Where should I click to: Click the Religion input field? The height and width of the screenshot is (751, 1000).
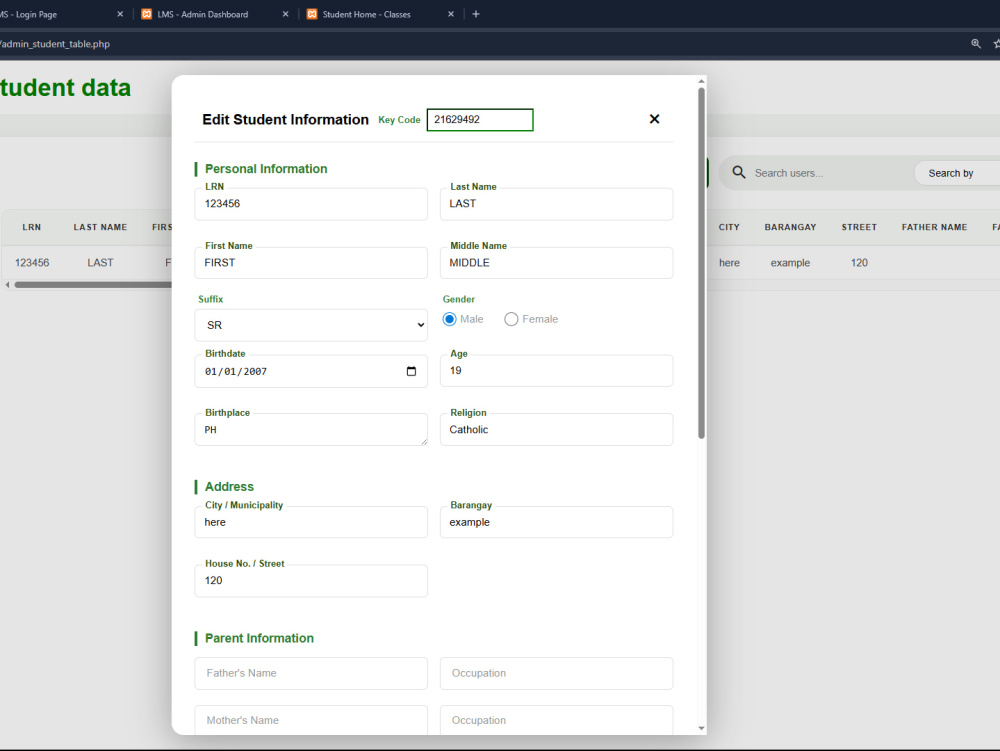click(556, 430)
